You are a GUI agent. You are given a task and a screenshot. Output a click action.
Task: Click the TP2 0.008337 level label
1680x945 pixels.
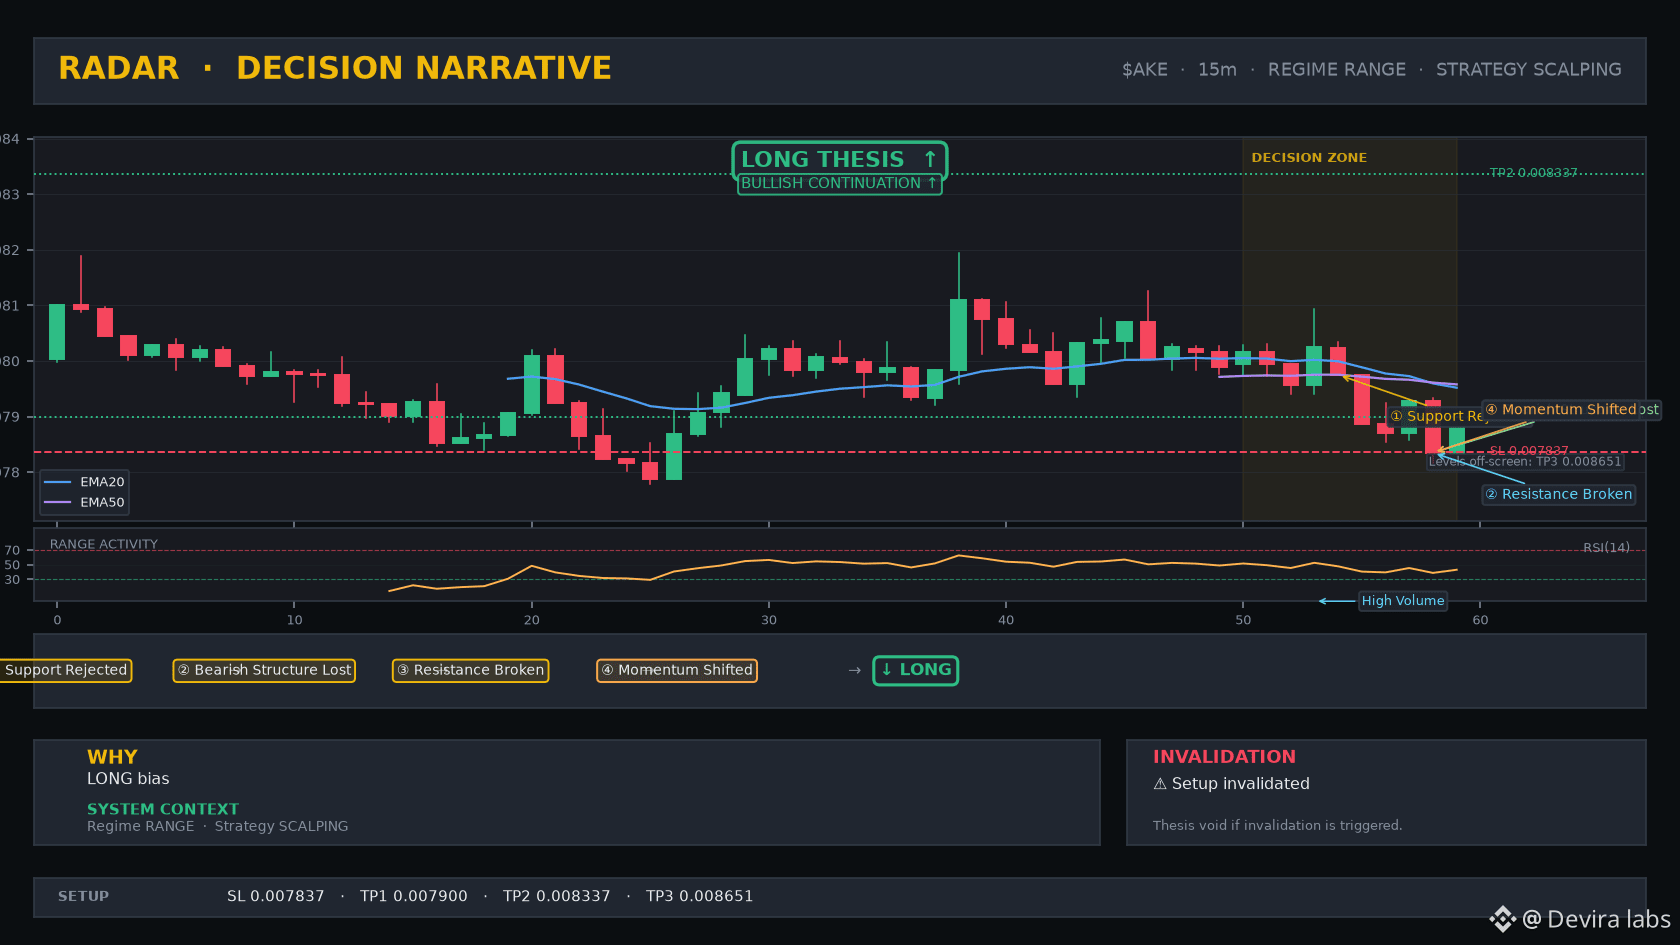1534,173
